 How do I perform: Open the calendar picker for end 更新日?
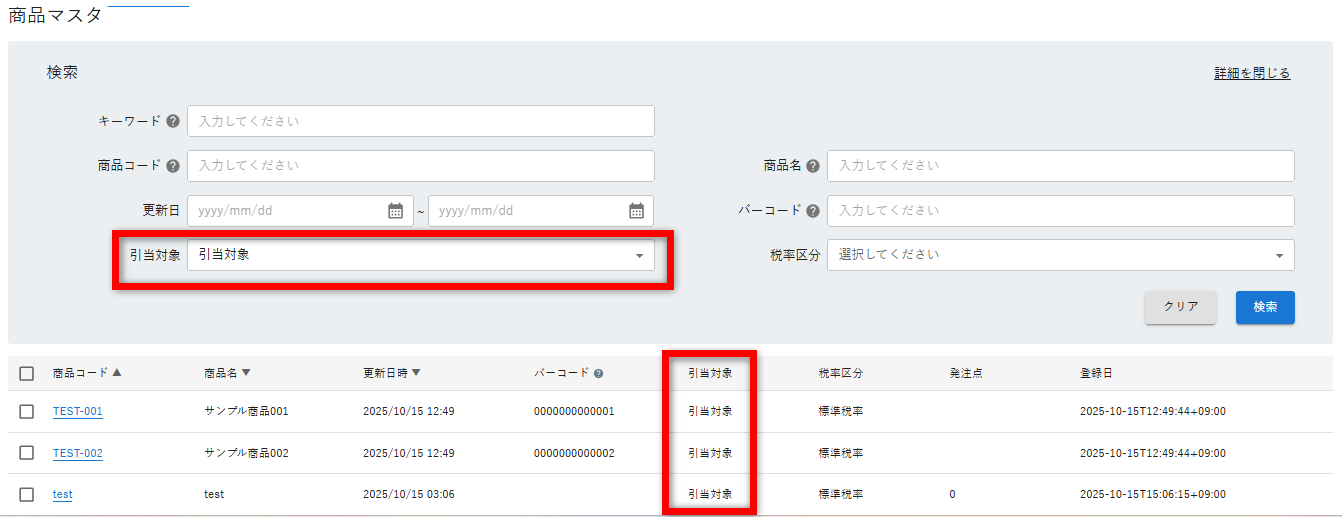(x=636, y=211)
